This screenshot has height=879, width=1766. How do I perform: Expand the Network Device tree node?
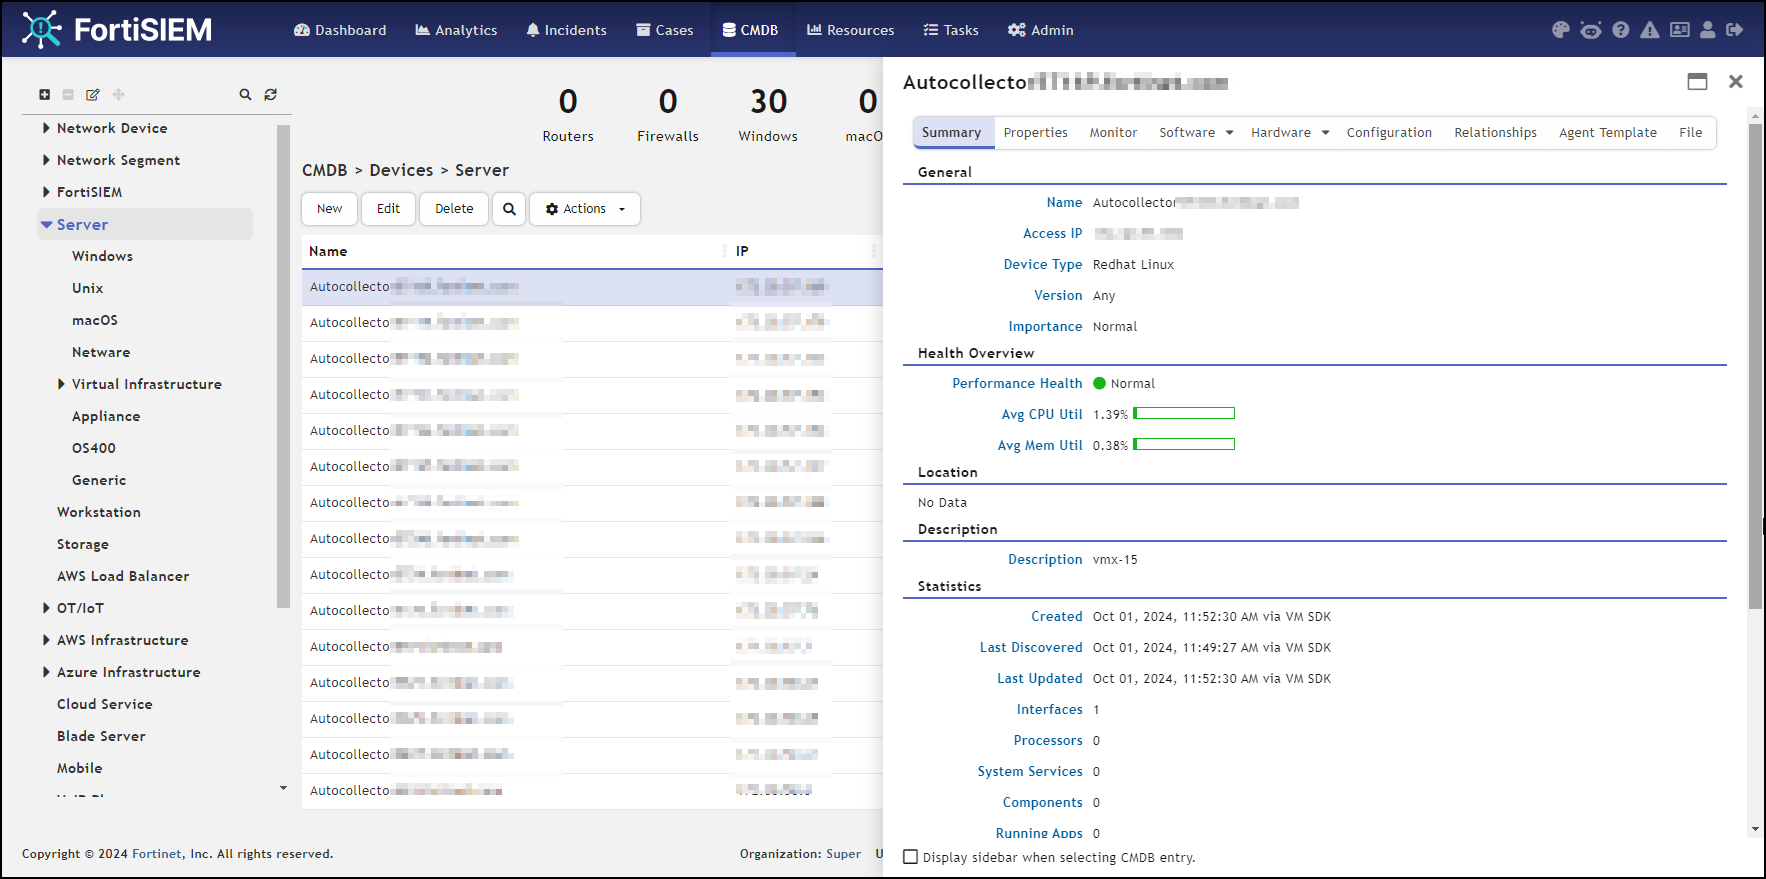pyautogui.click(x=46, y=128)
